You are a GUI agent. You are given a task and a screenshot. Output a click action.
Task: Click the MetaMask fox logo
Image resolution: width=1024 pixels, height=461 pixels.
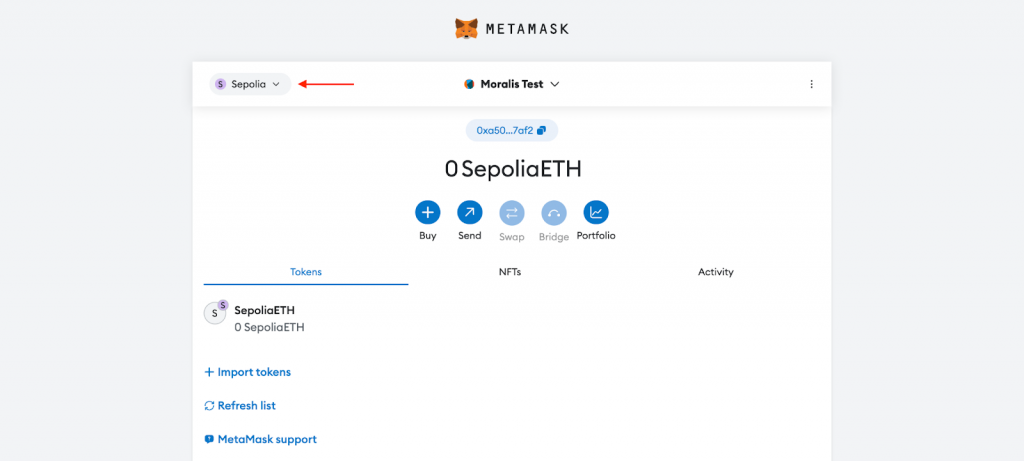pos(466,29)
